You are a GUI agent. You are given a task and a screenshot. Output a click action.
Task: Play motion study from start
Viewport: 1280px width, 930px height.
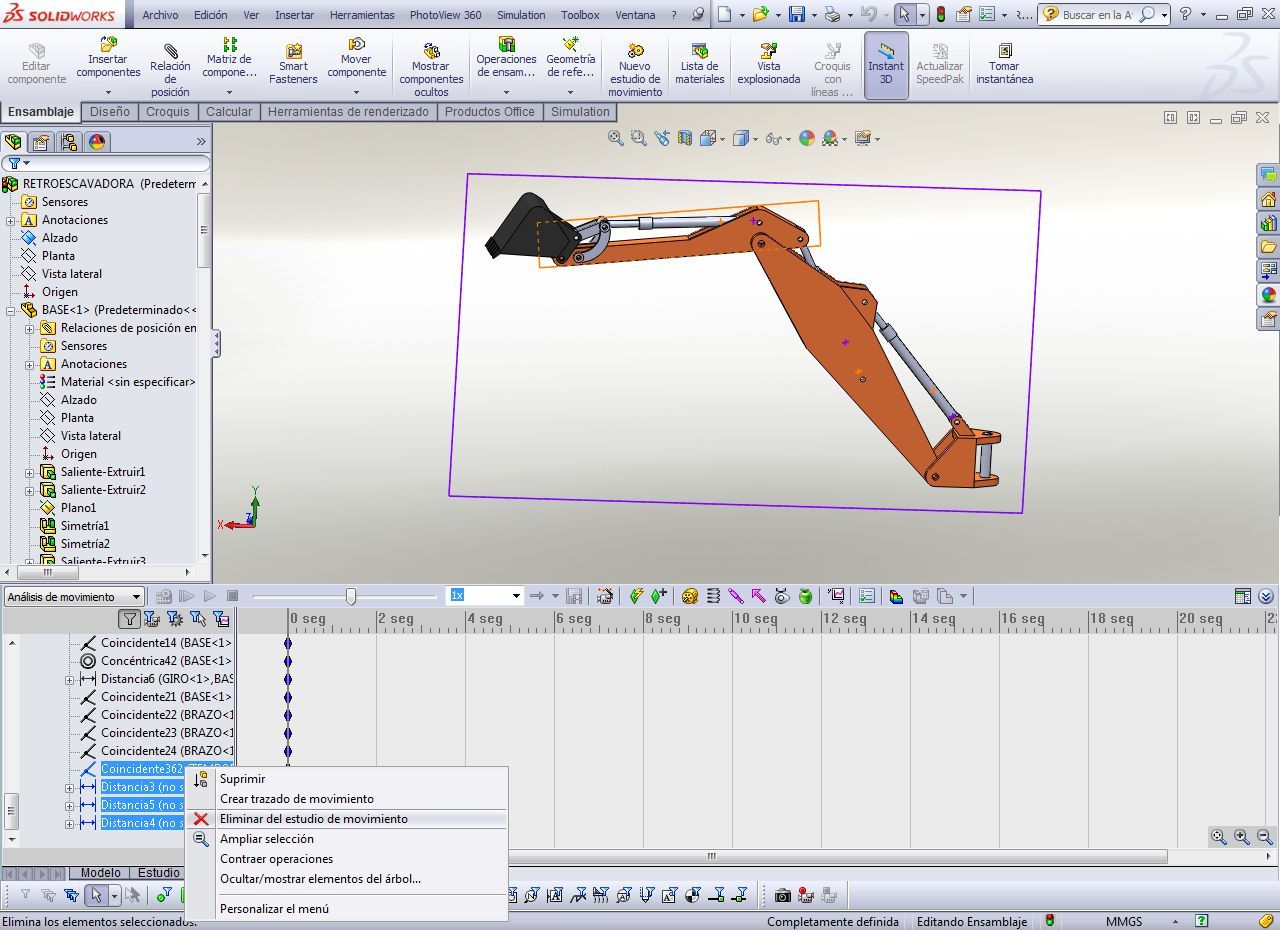tap(187, 596)
